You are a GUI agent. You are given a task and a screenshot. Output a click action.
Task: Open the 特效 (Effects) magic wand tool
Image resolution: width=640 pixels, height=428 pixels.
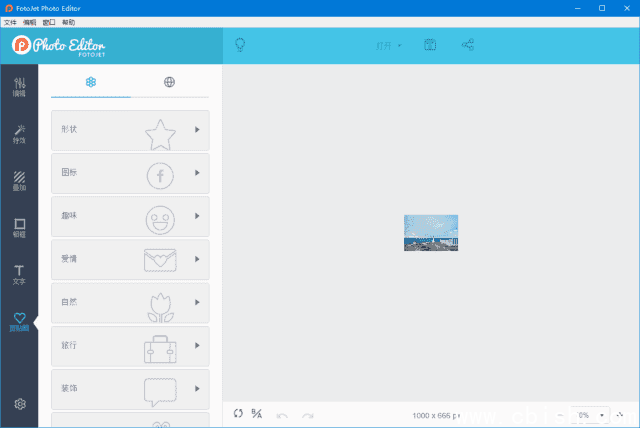pyautogui.click(x=19, y=134)
